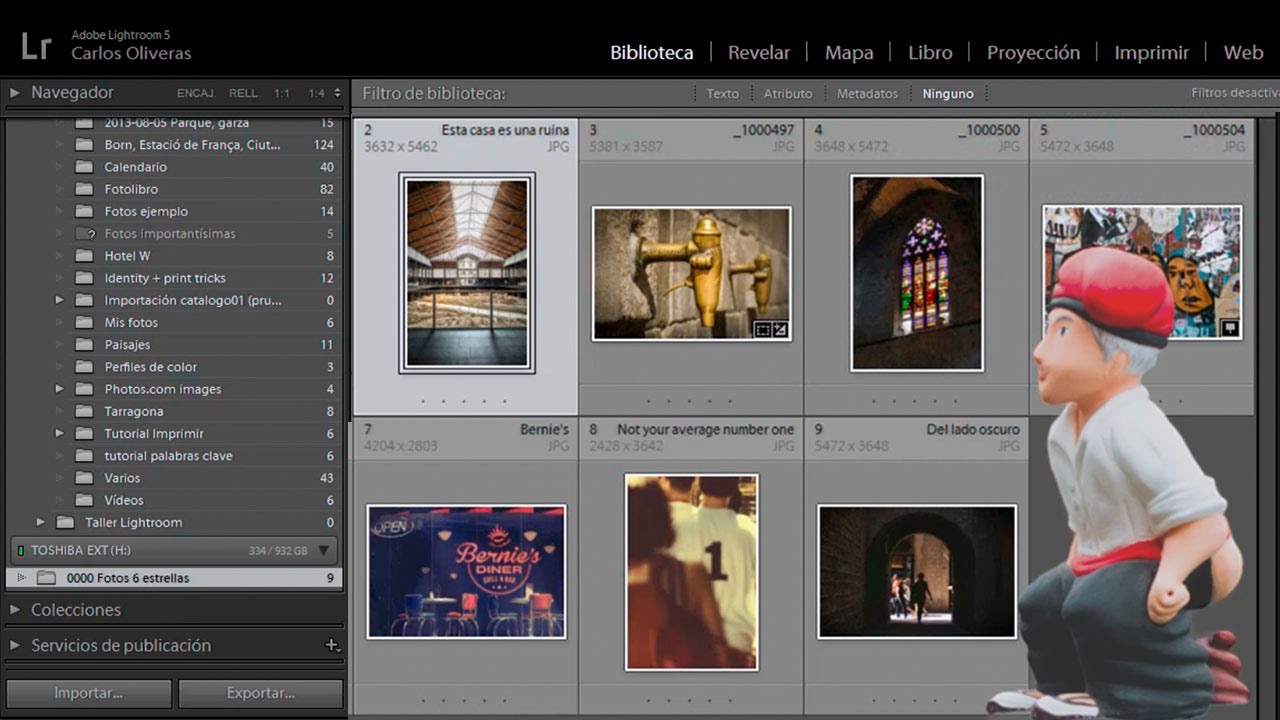This screenshot has width=1280, height=720.
Task: Set navigator zoom to ENCAJ.
Action: pos(196,93)
